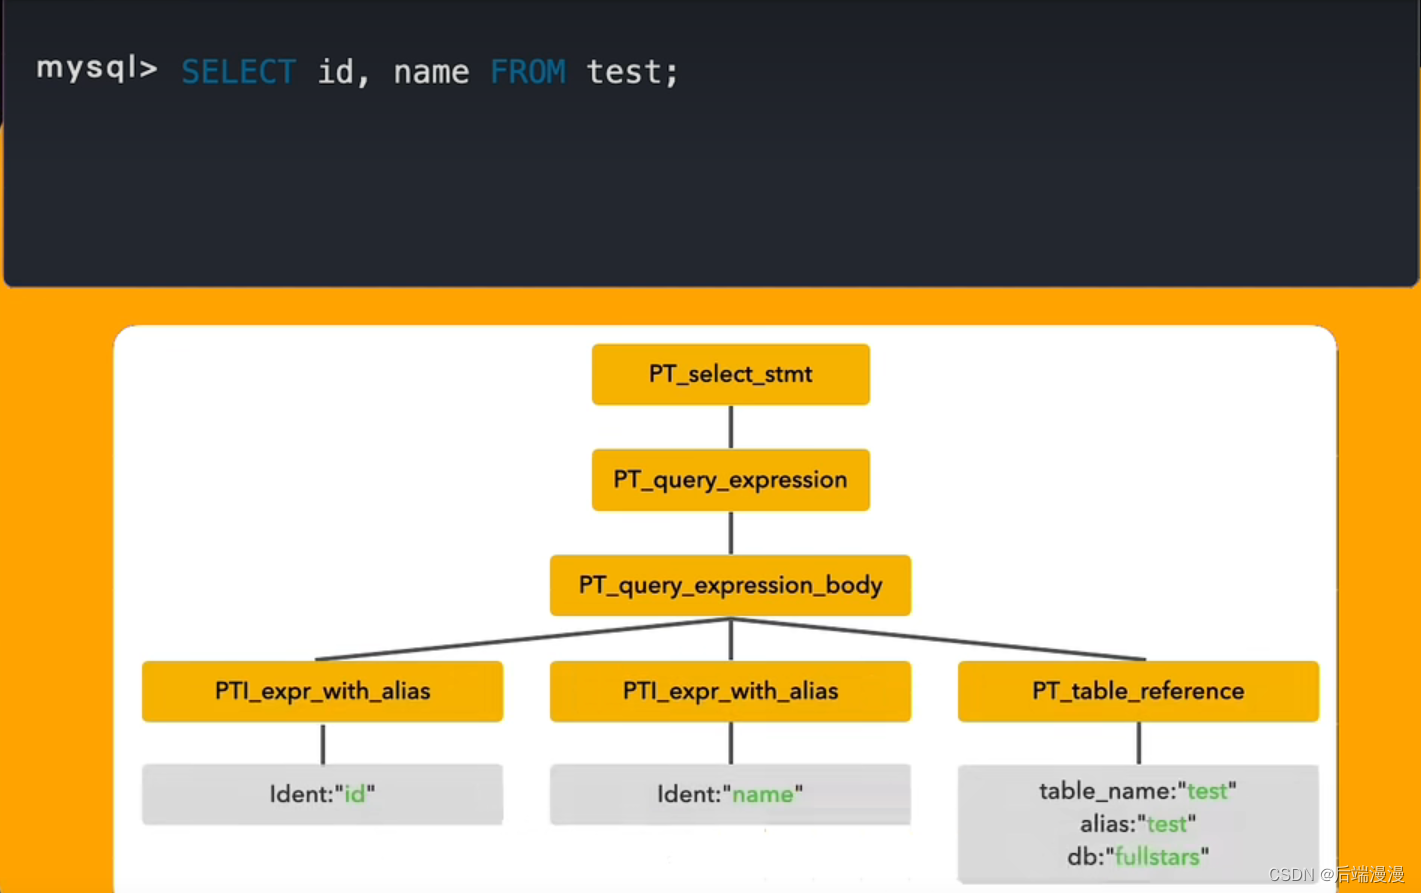Click the FROM keyword in the query

click(x=528, y=72)
